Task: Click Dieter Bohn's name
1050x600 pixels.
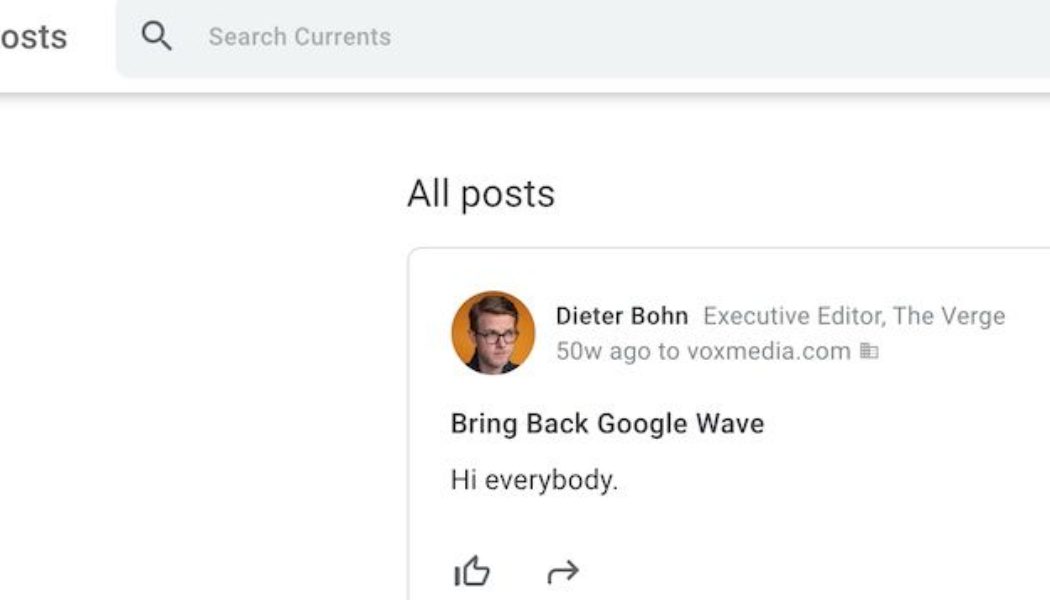Action: pyautogui.click(x=621, y=315)
